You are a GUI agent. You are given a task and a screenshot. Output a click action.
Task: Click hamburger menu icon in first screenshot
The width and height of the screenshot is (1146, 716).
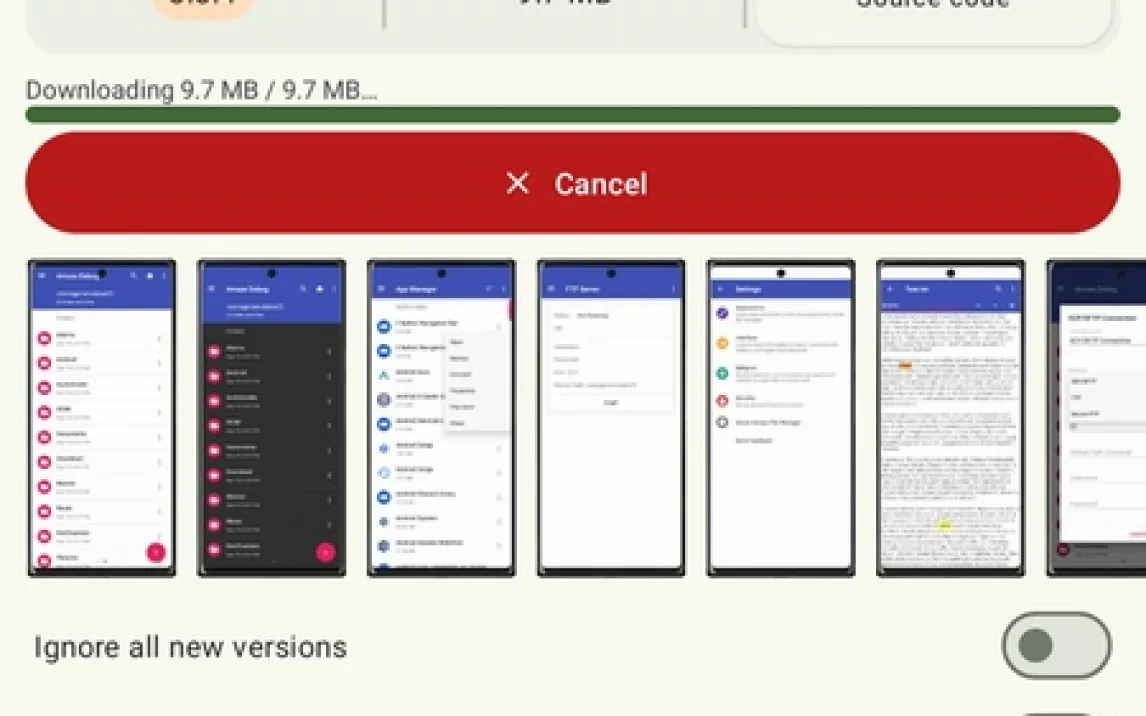tap(41, 276)
